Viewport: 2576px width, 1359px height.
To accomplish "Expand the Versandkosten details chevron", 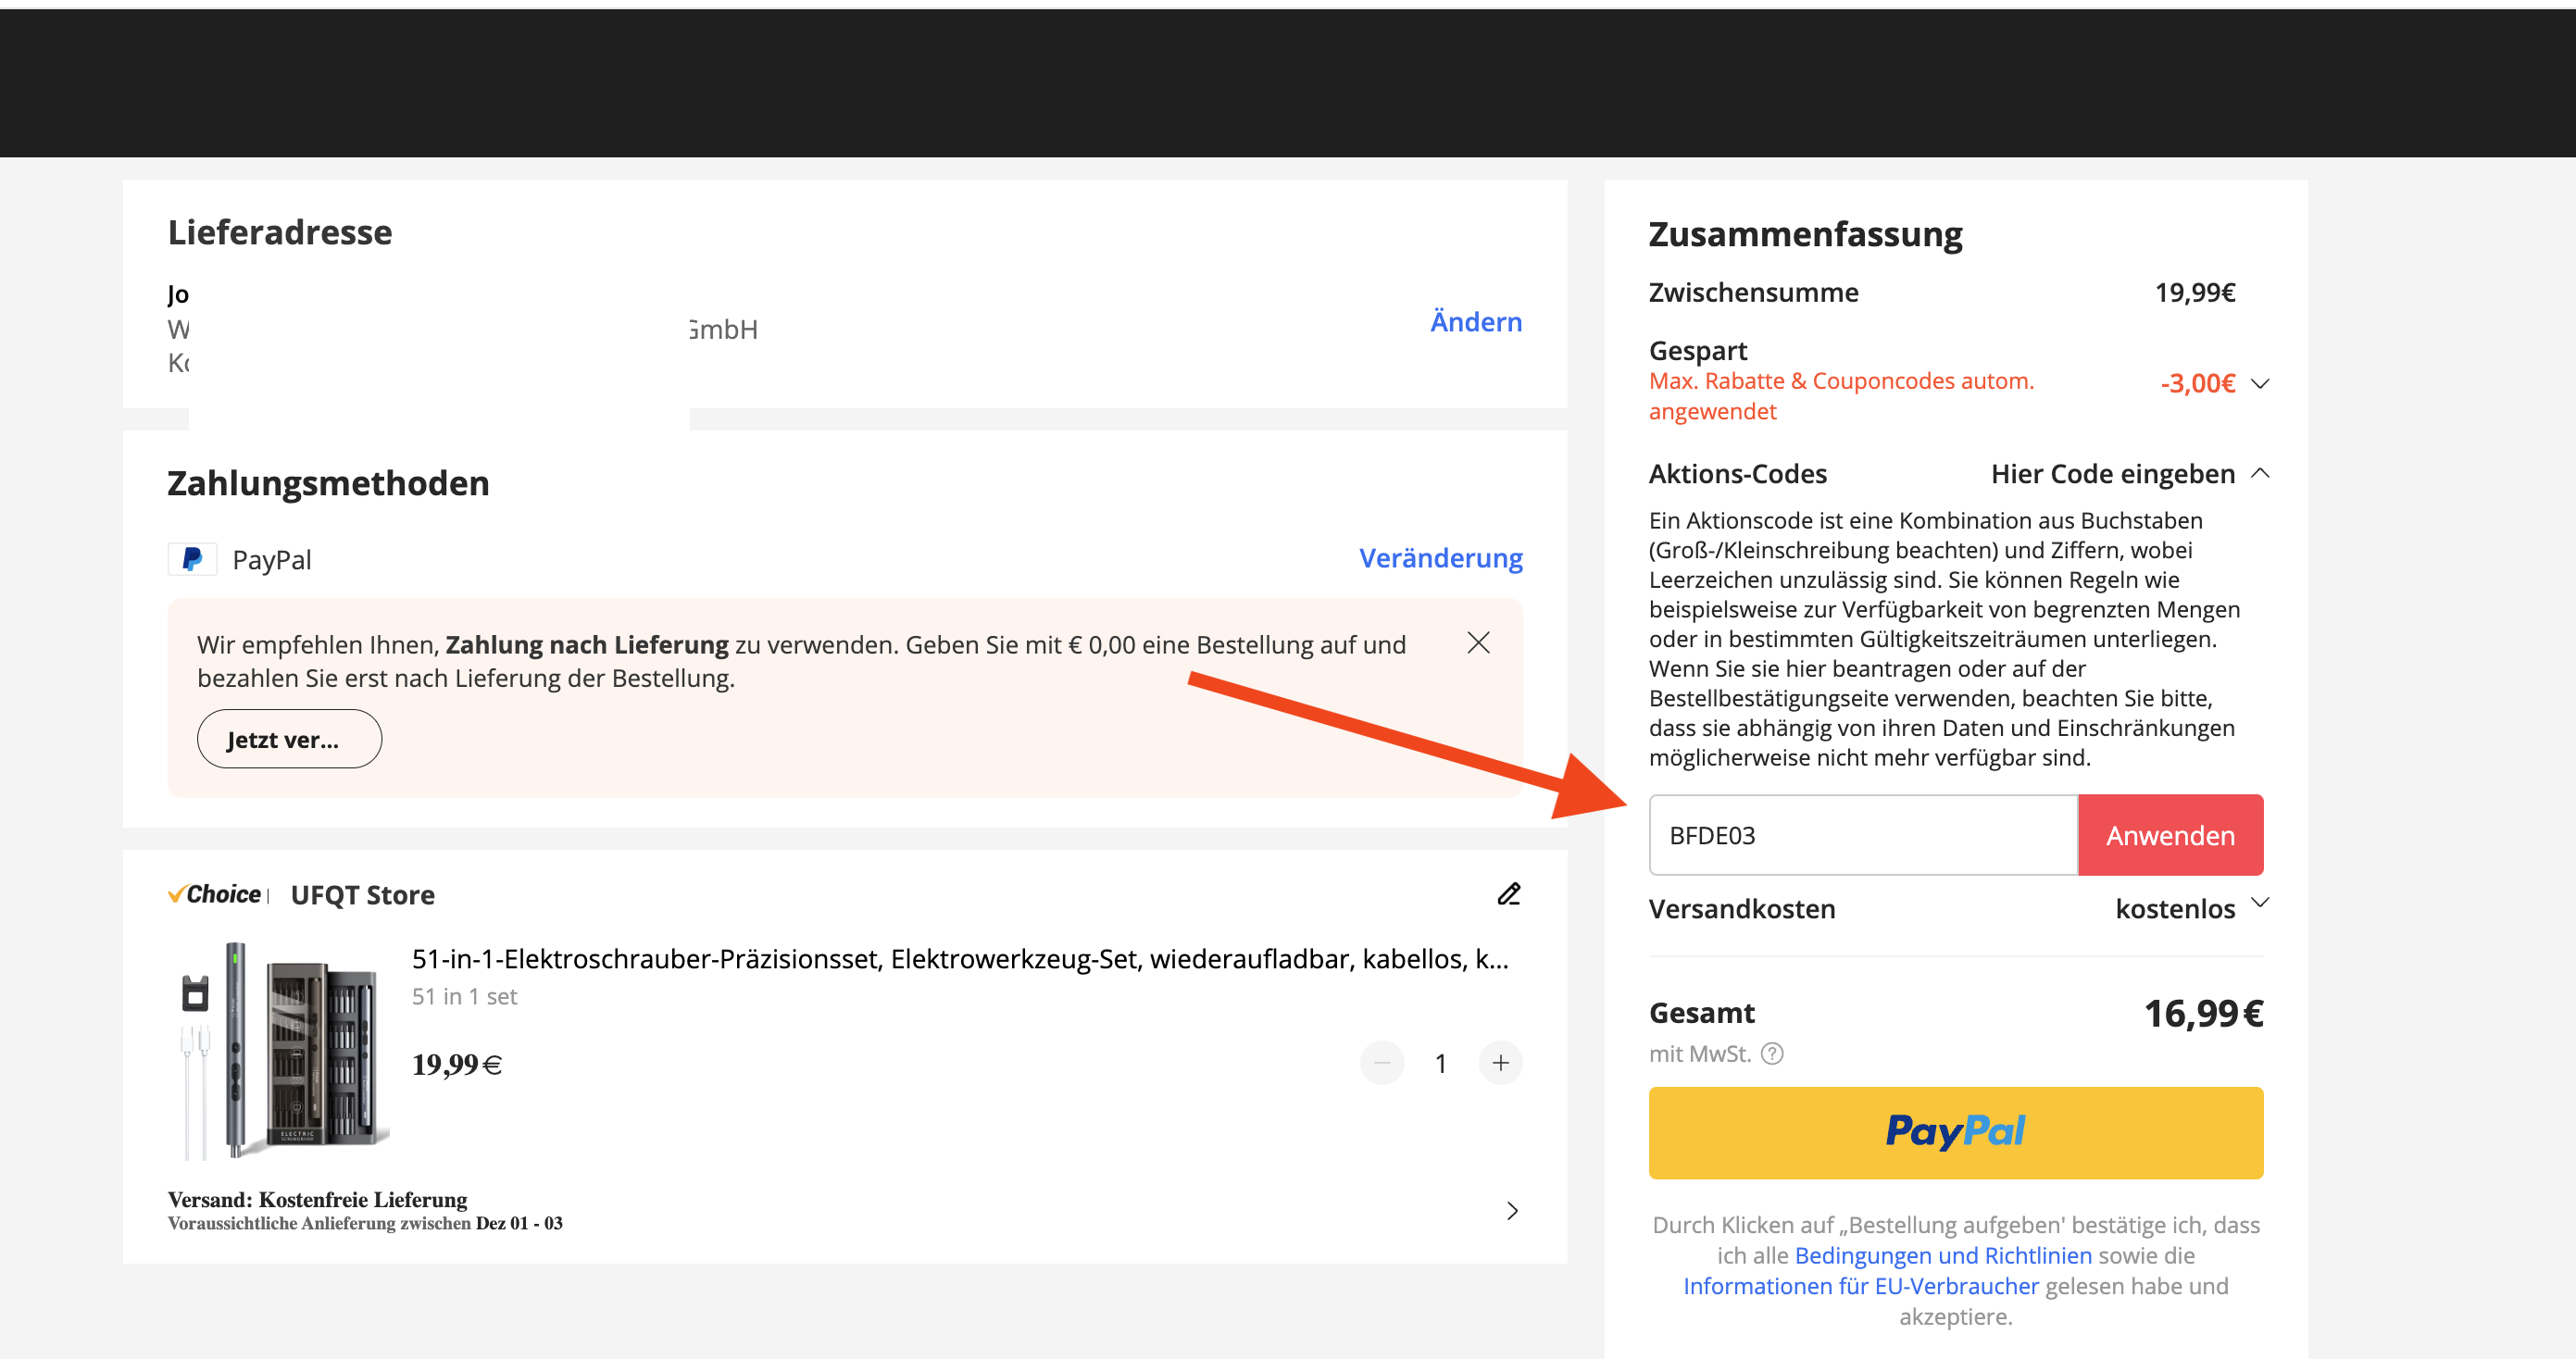I will point(2259,903).
